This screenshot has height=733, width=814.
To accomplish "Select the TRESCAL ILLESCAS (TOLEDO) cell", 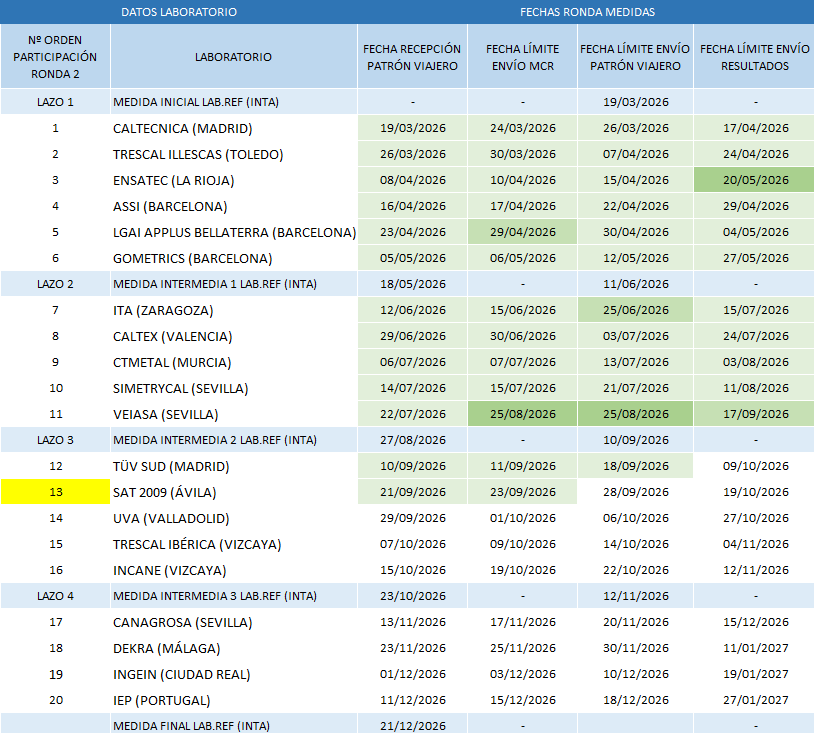I will pos(234,154).
